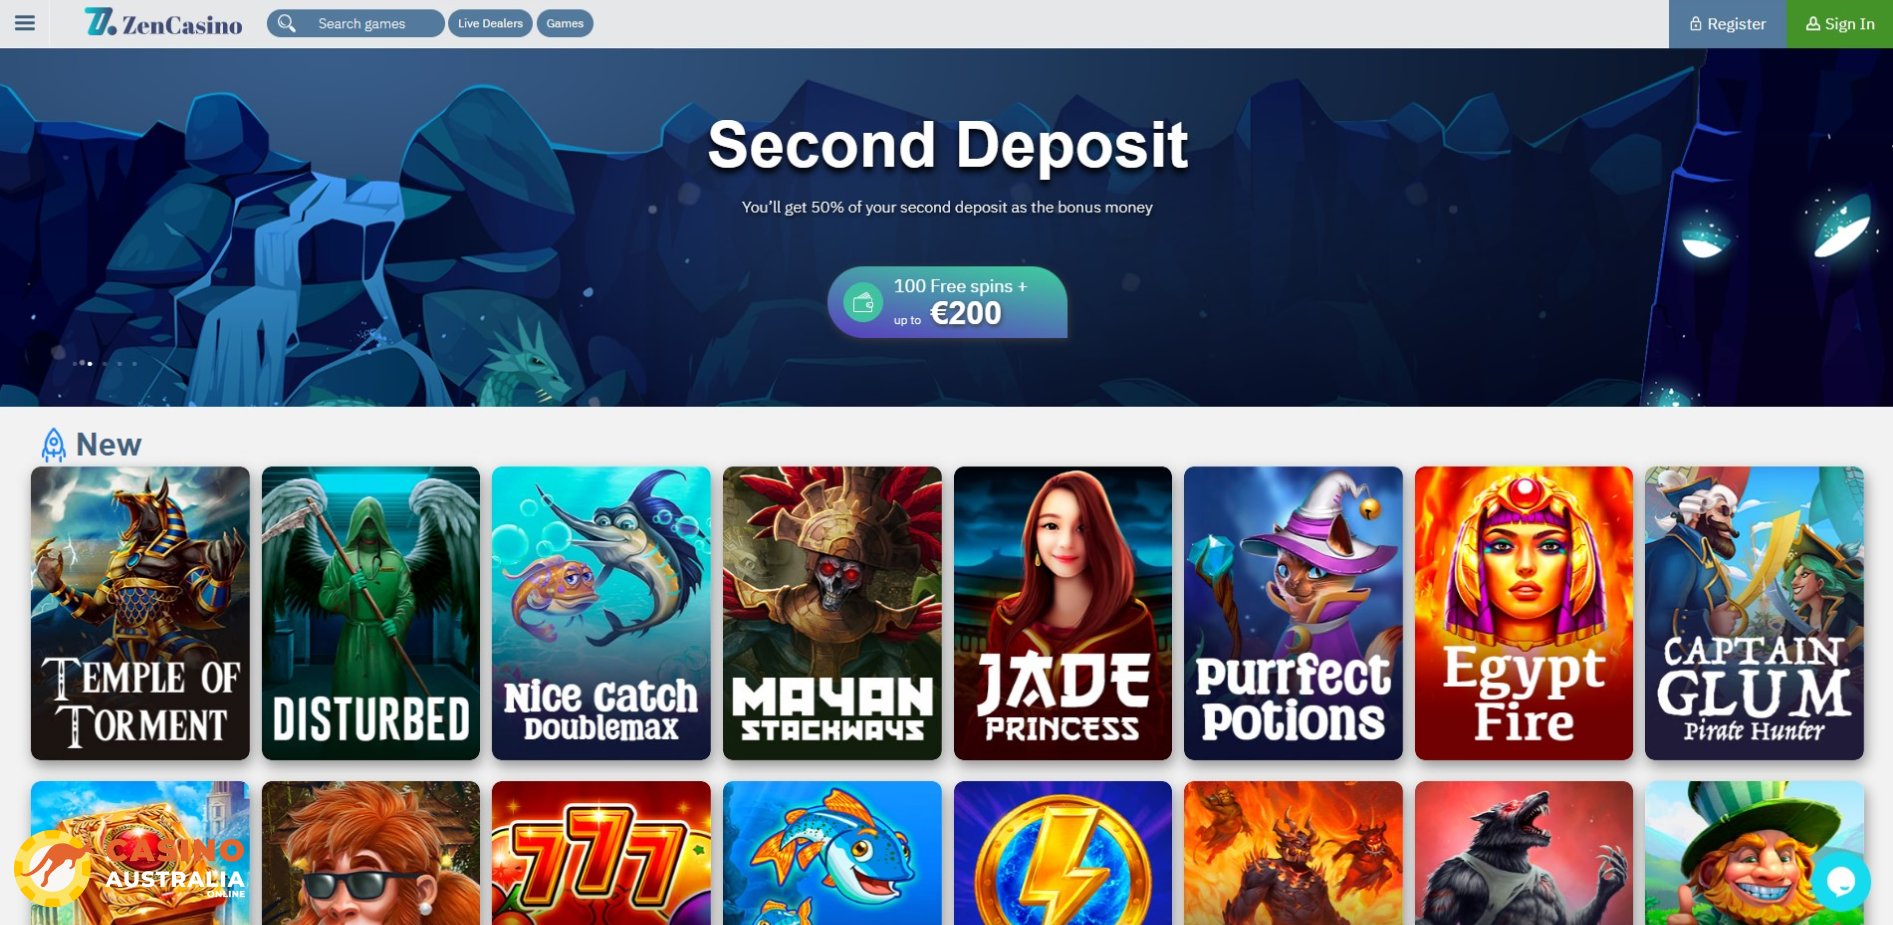Click the Sign In button
Screen dimensions: 1893x925
point(1839,24)
